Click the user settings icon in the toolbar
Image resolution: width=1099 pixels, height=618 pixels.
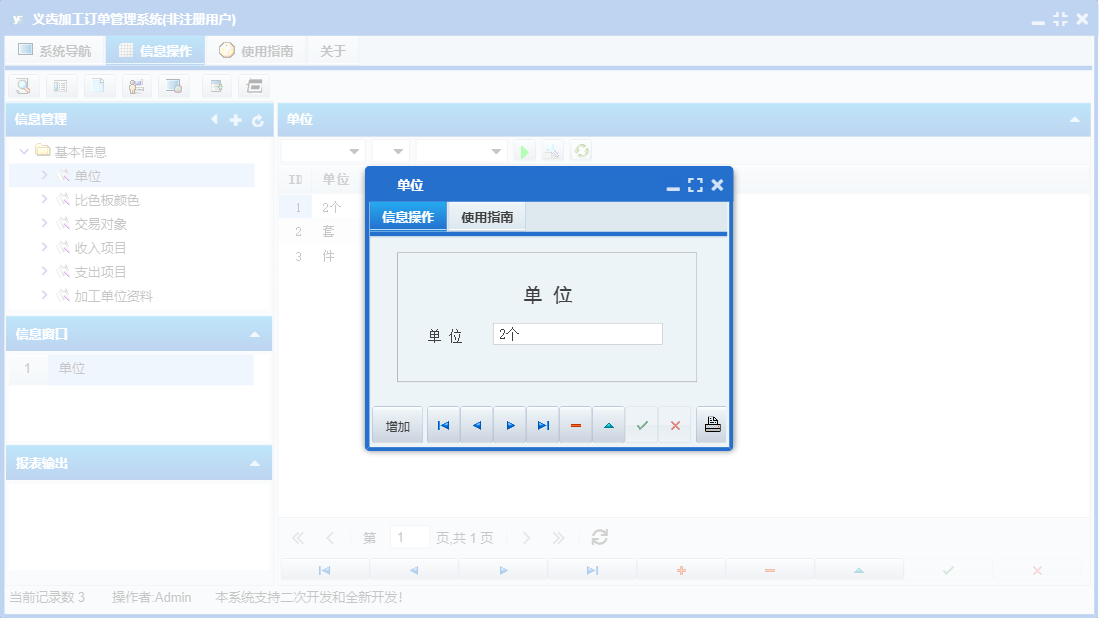[x=137, y=86]
